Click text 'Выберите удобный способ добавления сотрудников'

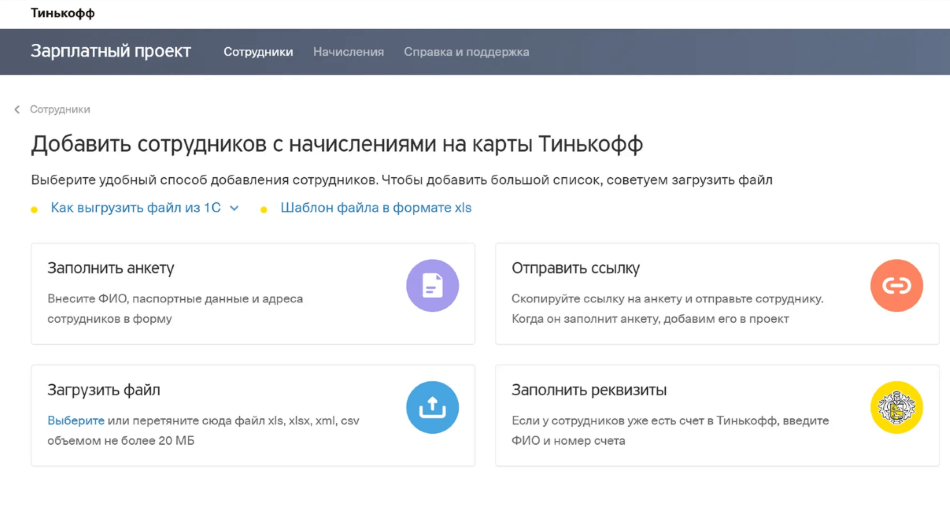[x=203, y=180]
